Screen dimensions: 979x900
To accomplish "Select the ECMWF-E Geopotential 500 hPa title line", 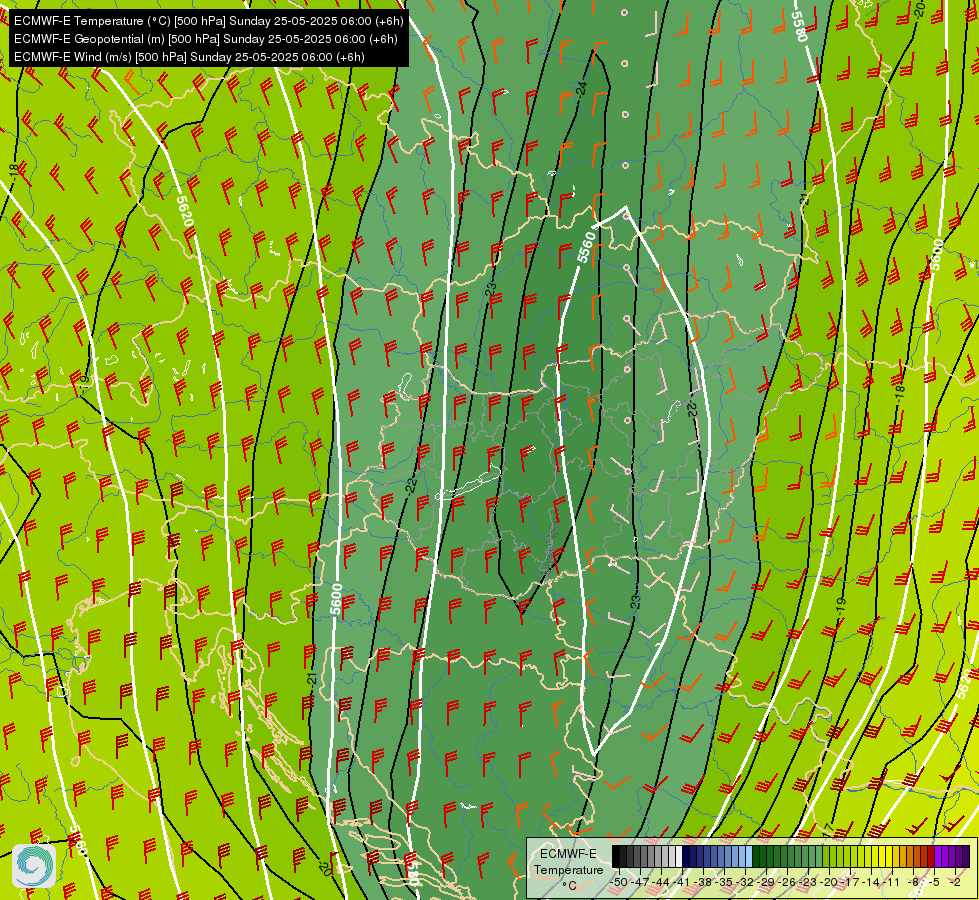I will pyautogui.click(x=205, y=39).
